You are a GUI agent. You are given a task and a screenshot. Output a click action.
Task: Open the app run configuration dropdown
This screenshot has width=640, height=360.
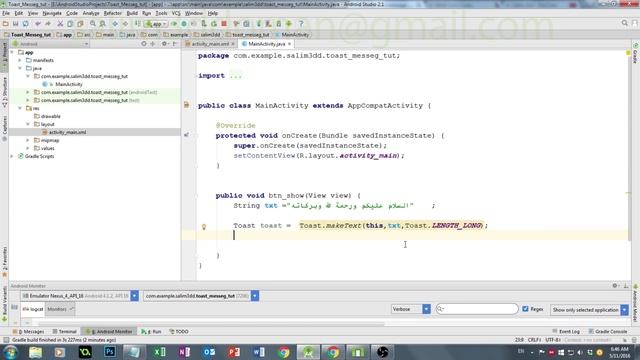(156, 24)
